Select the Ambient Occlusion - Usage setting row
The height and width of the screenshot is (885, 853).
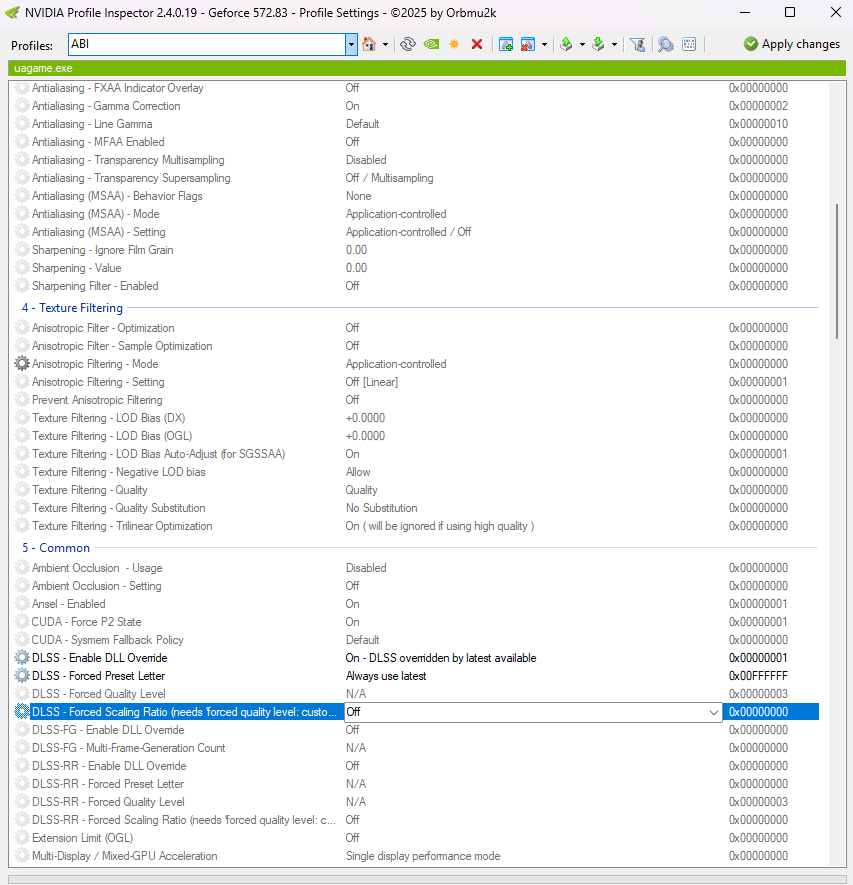point(97,568)
